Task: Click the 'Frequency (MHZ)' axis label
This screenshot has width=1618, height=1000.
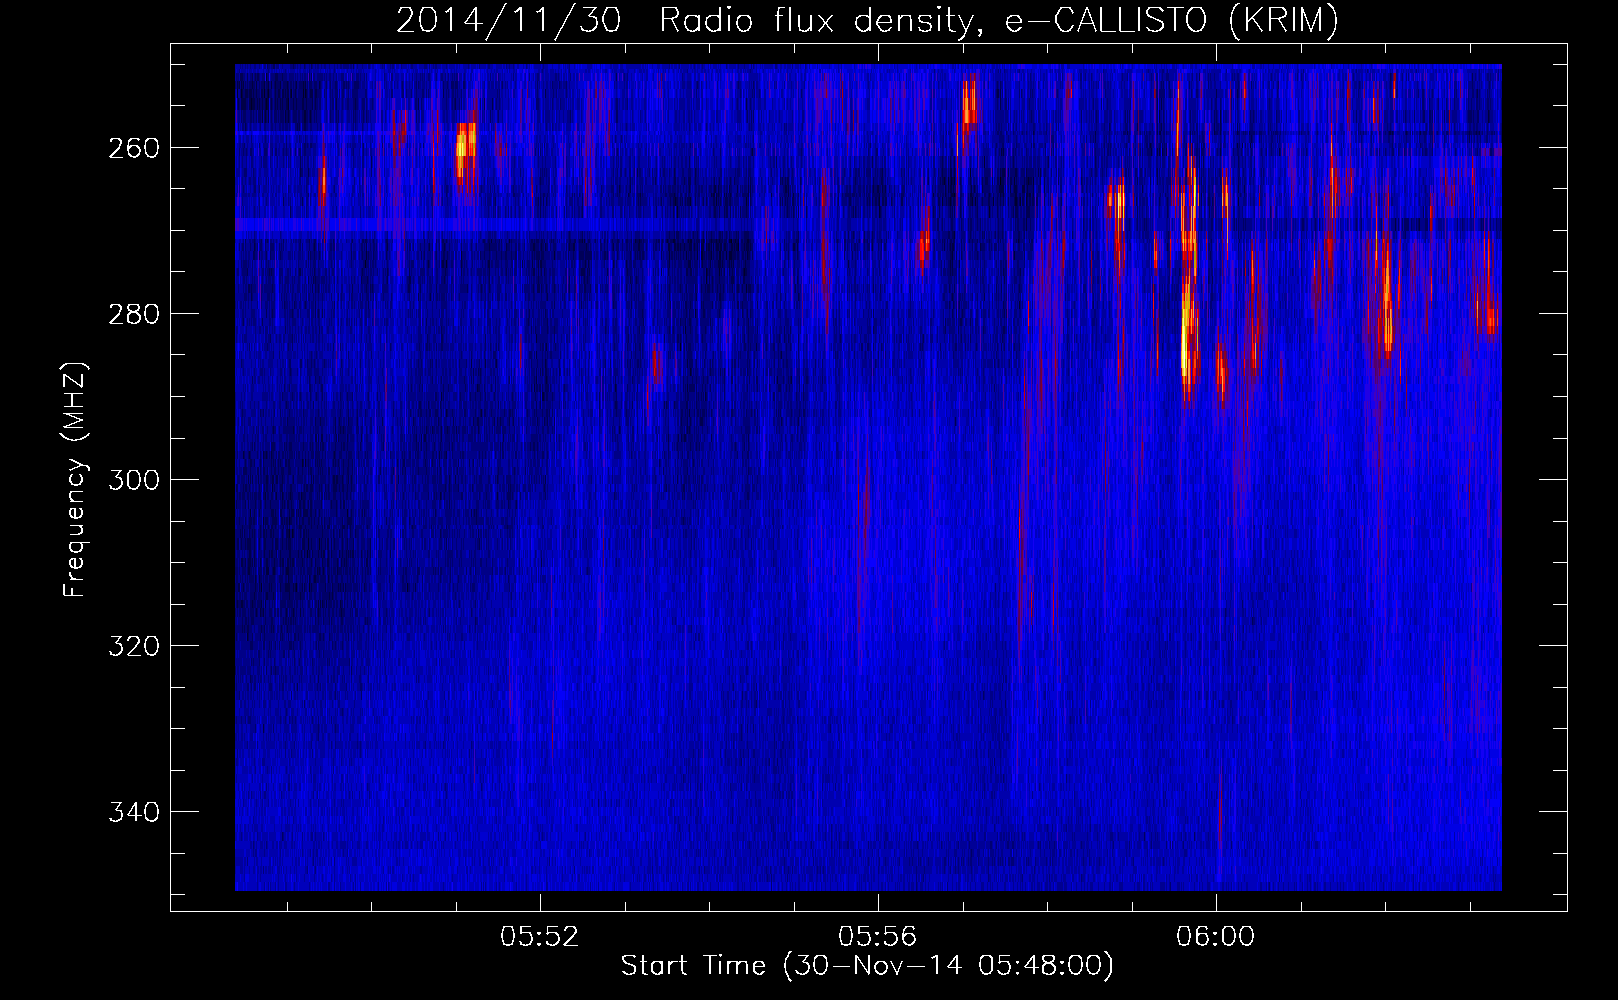Action: pyautogui.click(x=75, y=479)
